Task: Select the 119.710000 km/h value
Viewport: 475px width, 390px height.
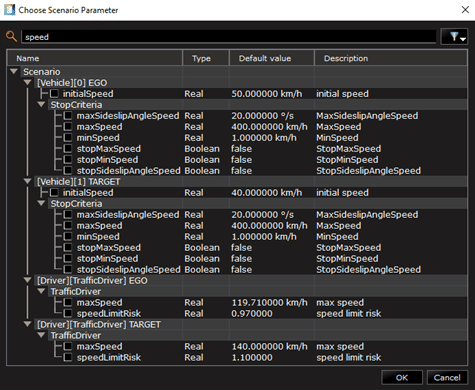Action: click(x=269, y=303)
